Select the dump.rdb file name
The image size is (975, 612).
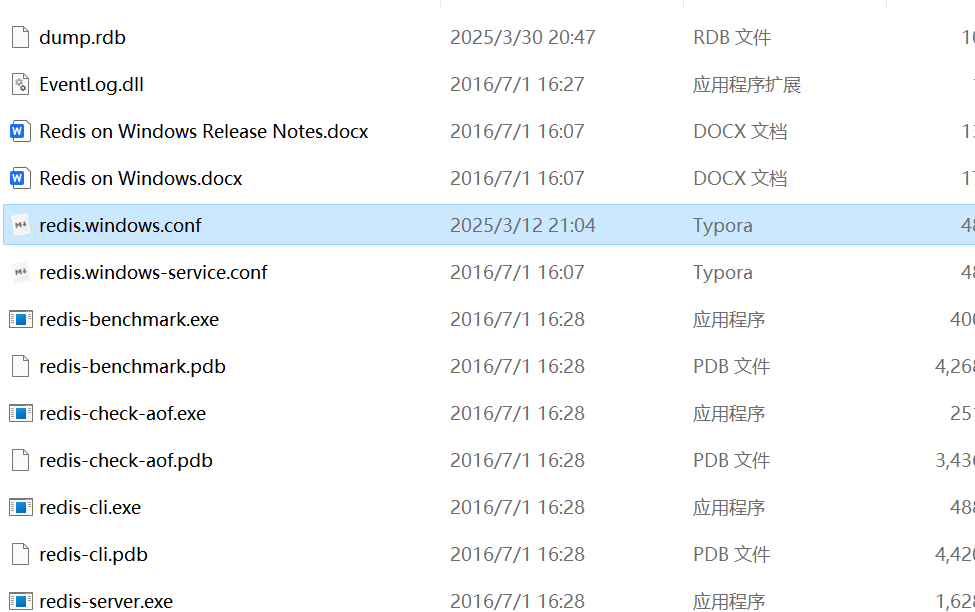click(82, 37)
